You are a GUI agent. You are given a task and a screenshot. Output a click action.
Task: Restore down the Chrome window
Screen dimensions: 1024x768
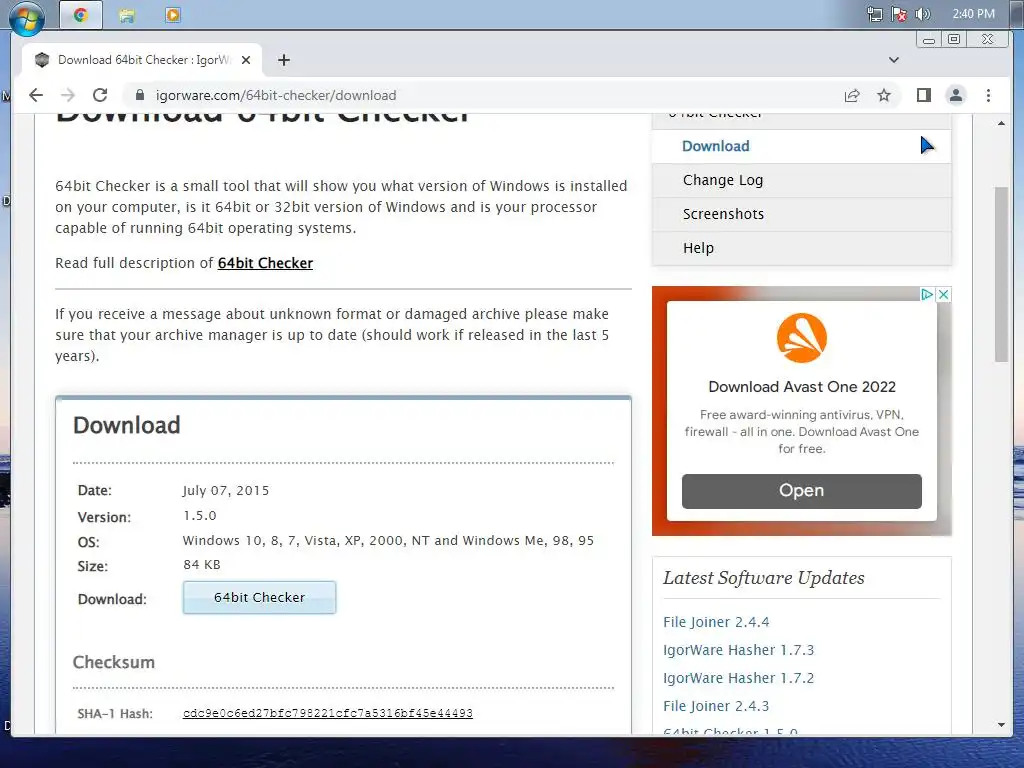click(953, 40)
